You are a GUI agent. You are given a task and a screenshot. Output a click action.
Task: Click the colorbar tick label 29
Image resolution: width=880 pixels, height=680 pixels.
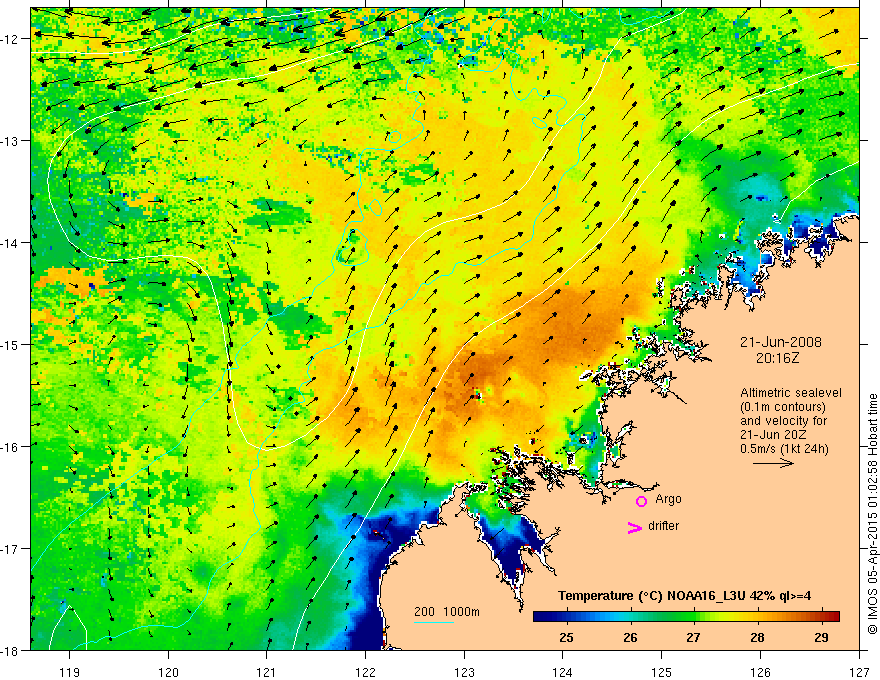821,637
